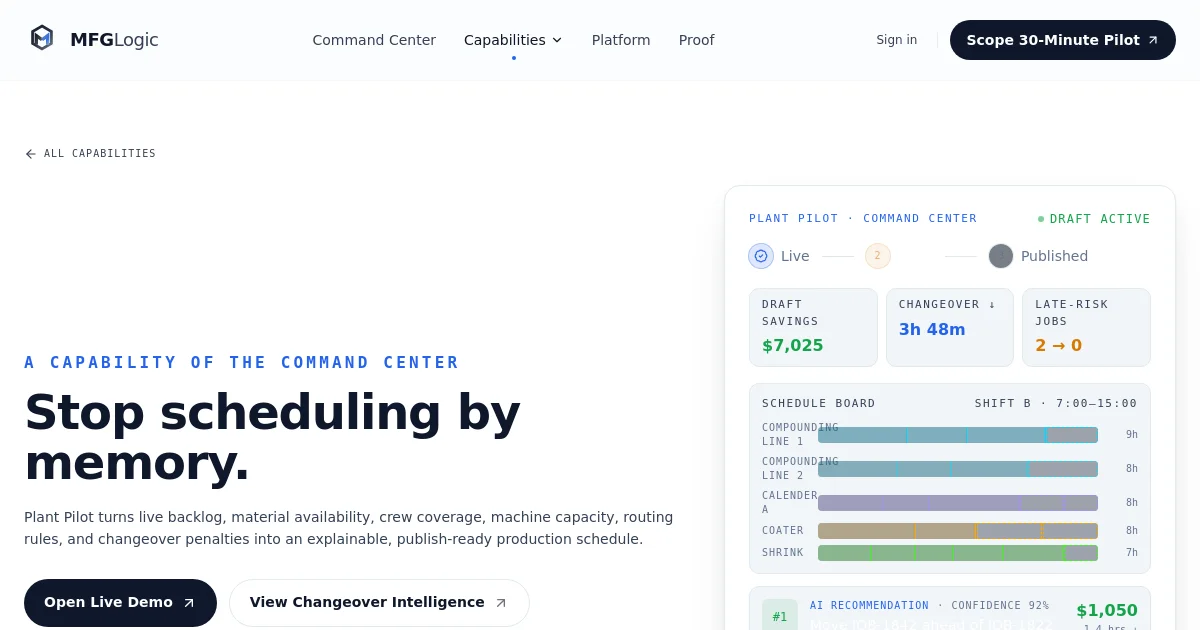Click the PLANT PILOT · COMMAND CENTER header text
Image resolution: width=1200 pixels, height=630 pixels.
863,219
